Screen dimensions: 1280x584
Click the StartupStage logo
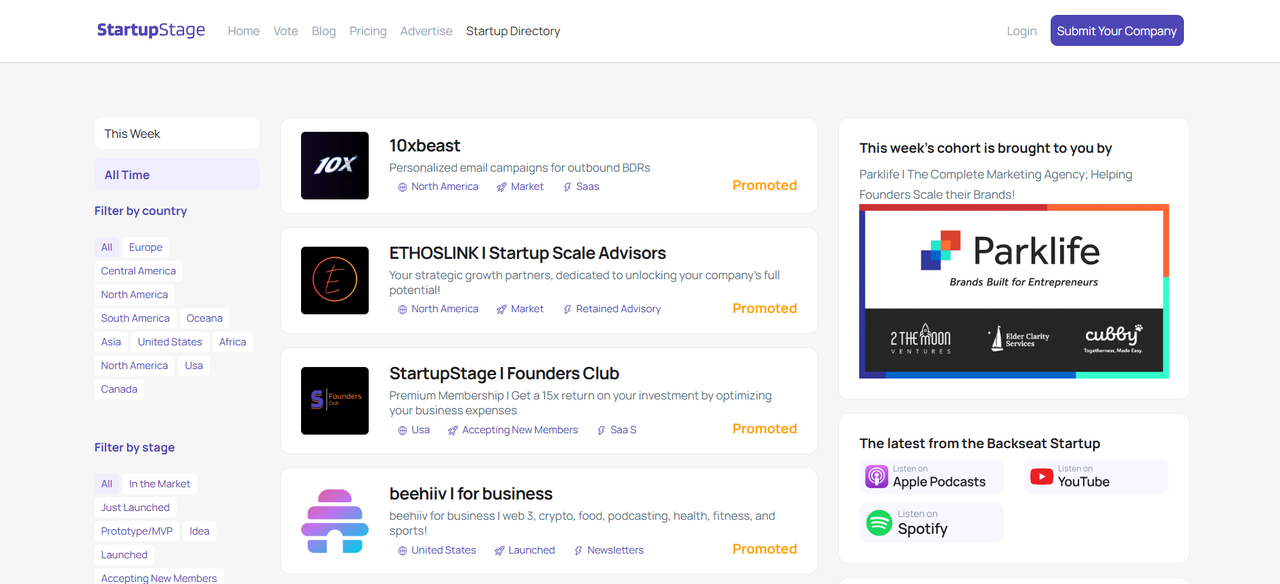[151, 30]
